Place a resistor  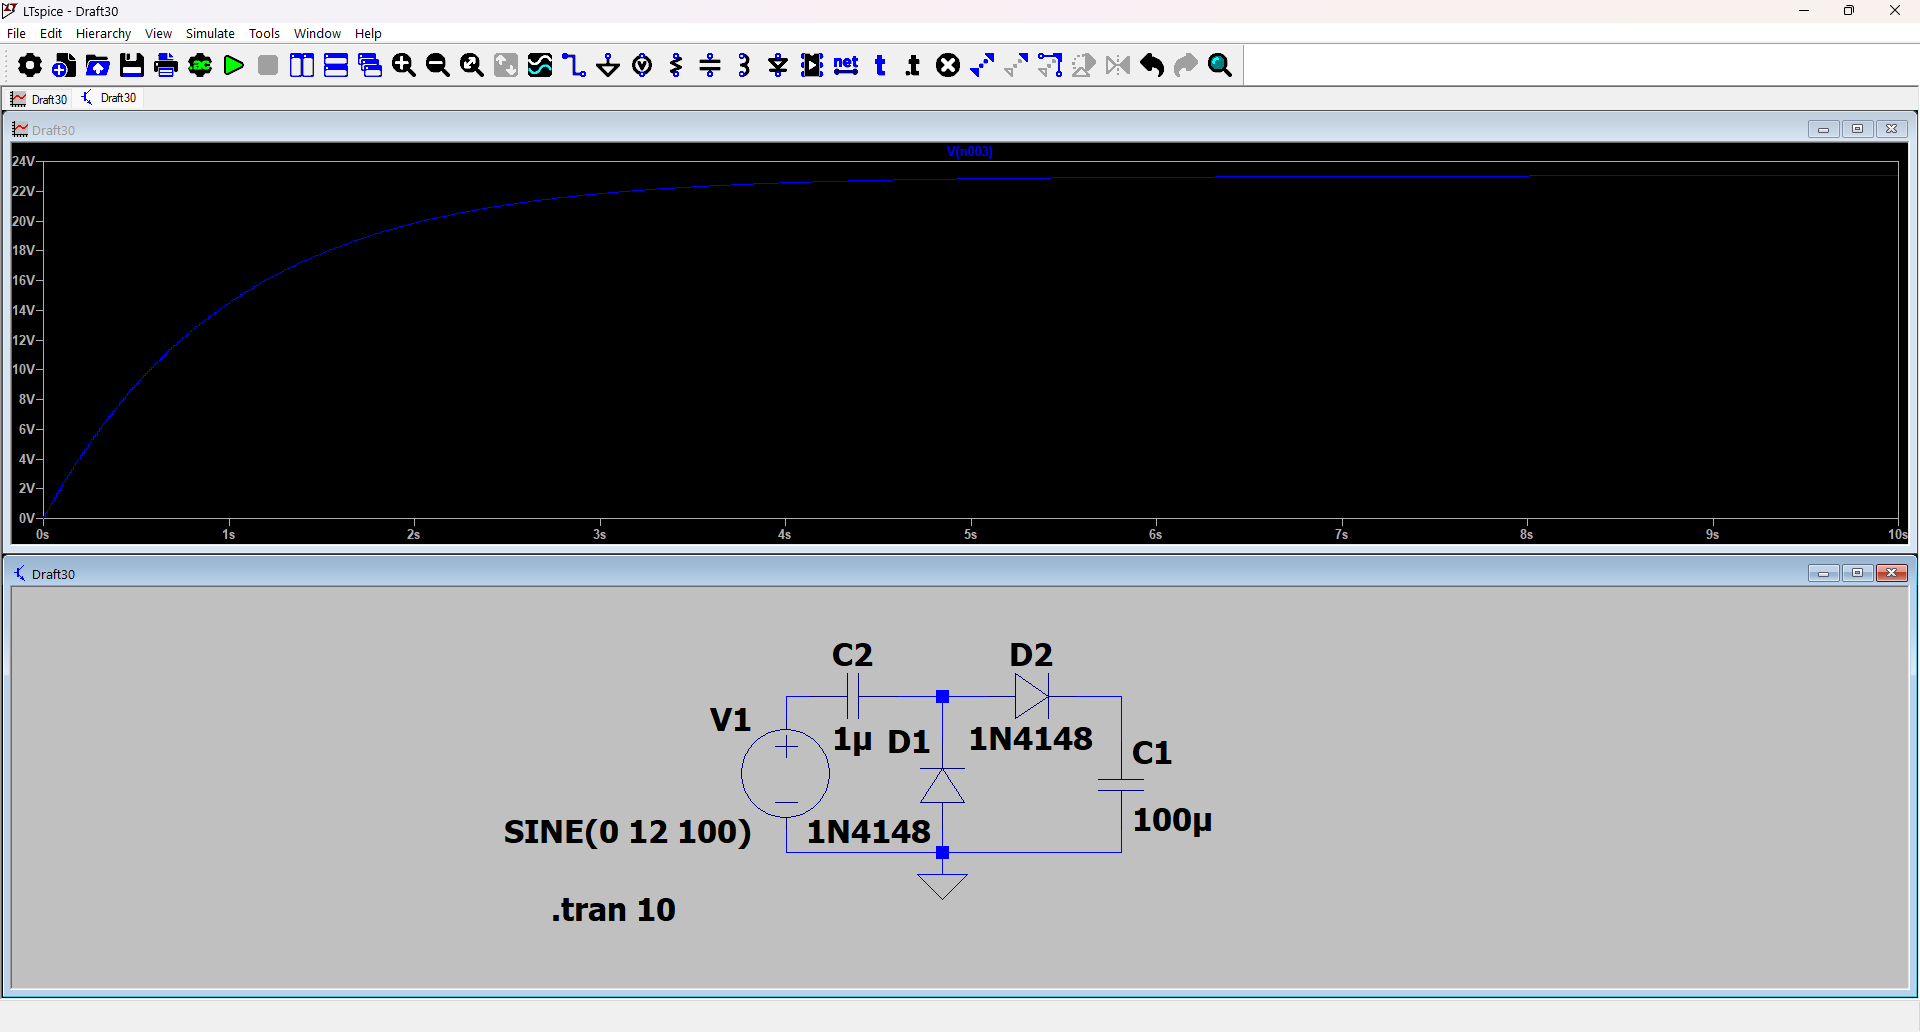(676, 66)
